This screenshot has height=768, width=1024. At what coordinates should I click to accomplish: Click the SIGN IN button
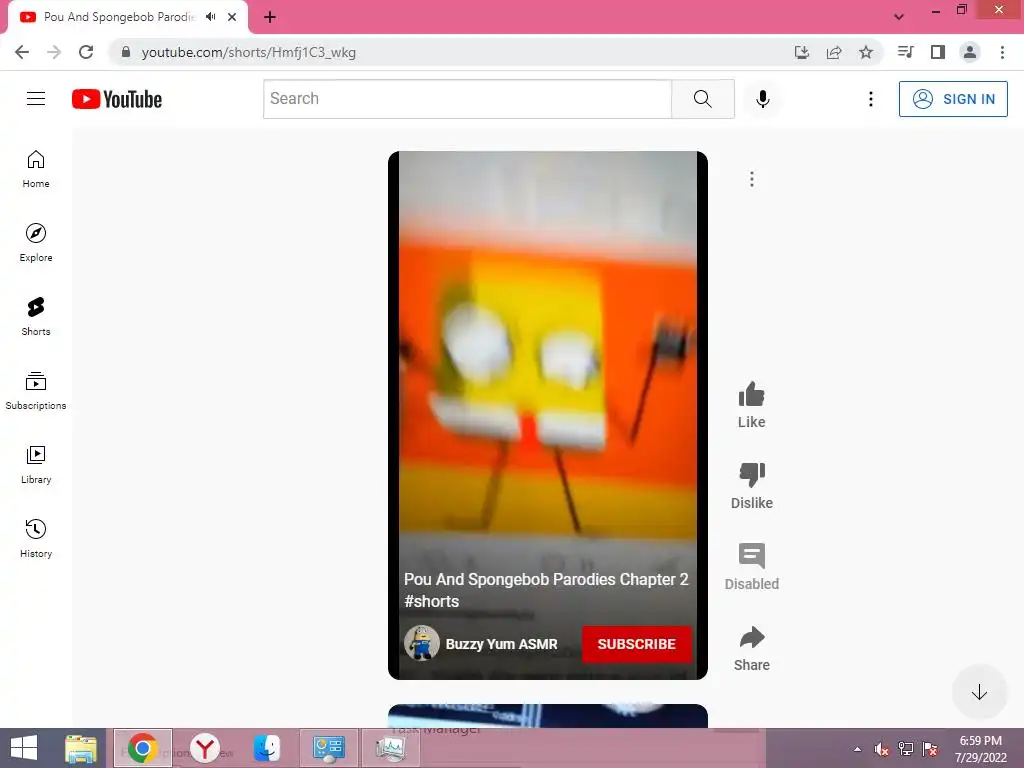tap(953, 99)
